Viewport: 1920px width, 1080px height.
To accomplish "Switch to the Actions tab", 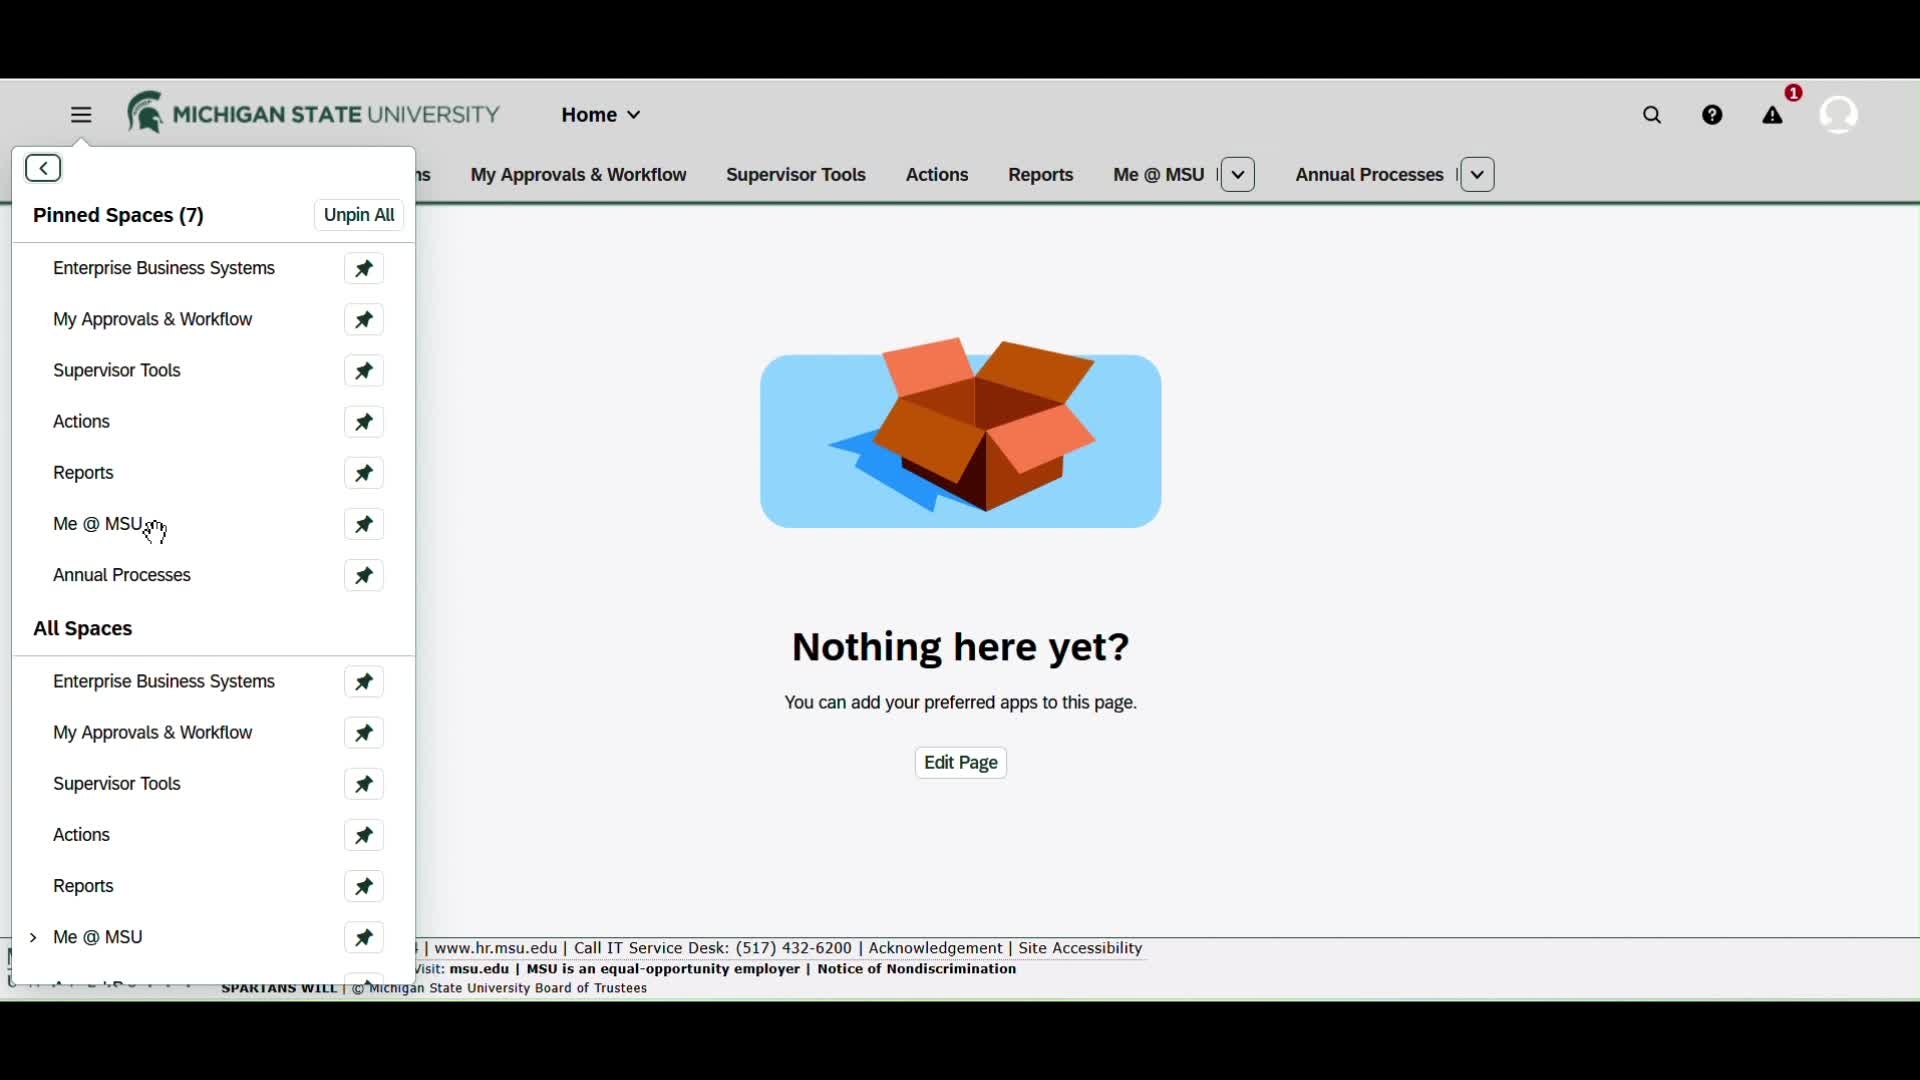I will click(938, 177).
